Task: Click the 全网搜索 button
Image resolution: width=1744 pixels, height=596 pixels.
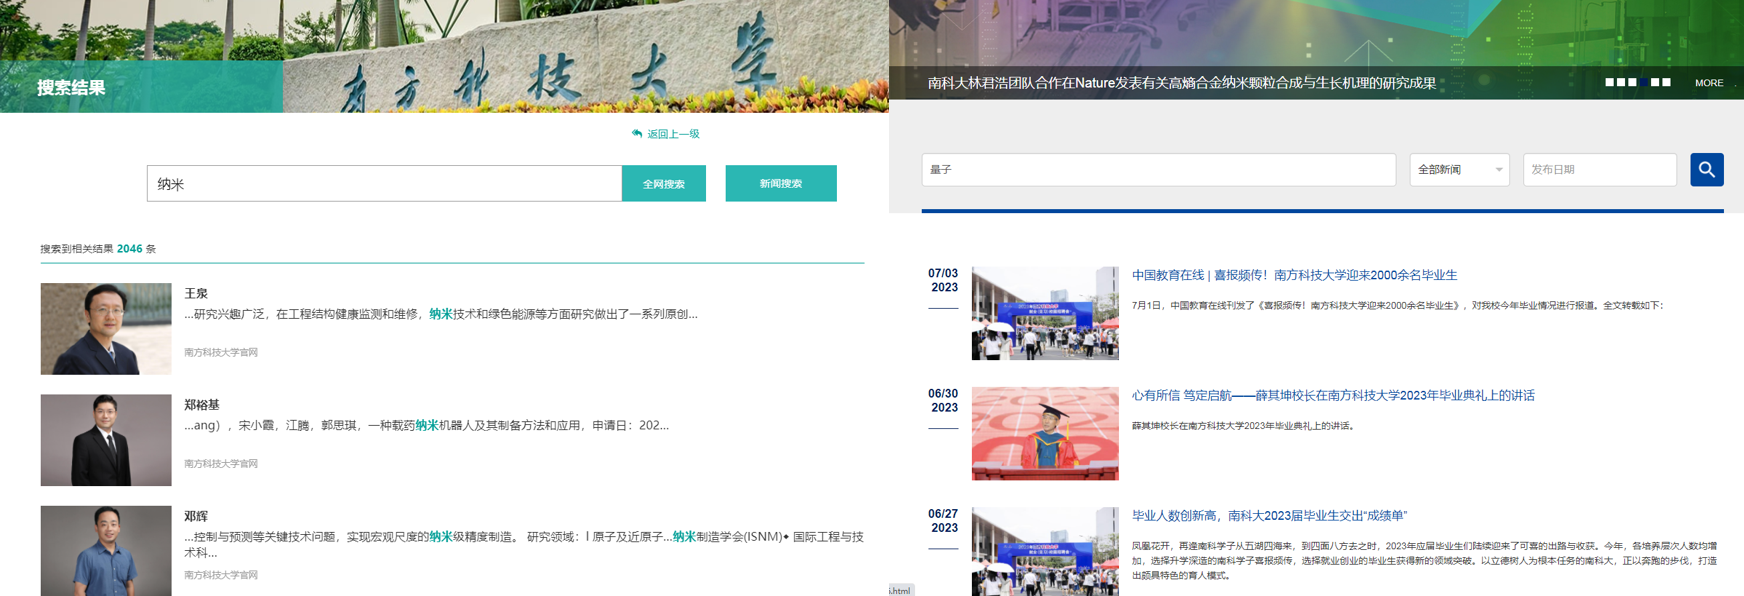Action: point(664,184)
